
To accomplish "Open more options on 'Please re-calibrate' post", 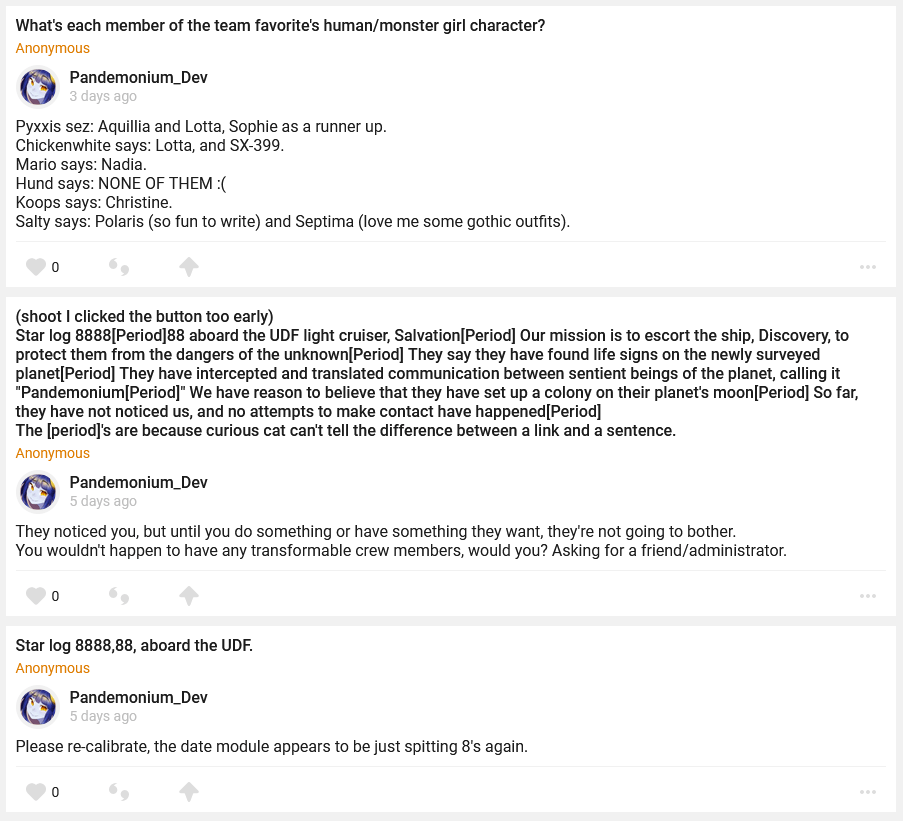I will coord(867,792).
